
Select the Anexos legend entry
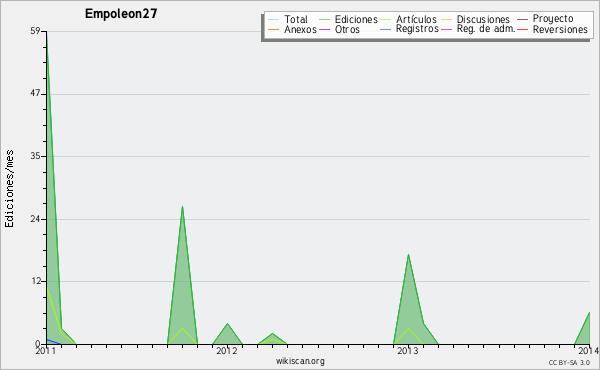tap(292, 29)
